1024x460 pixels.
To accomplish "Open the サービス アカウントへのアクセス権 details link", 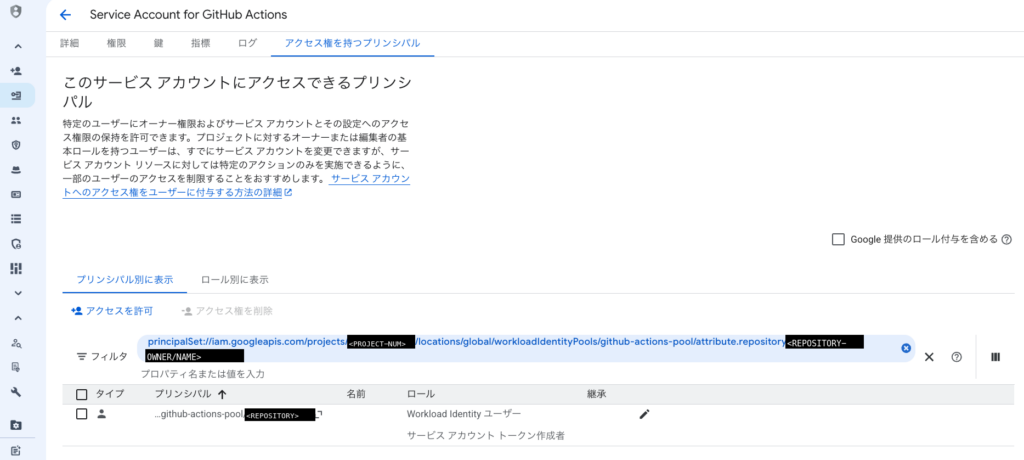I will (236, 186).
